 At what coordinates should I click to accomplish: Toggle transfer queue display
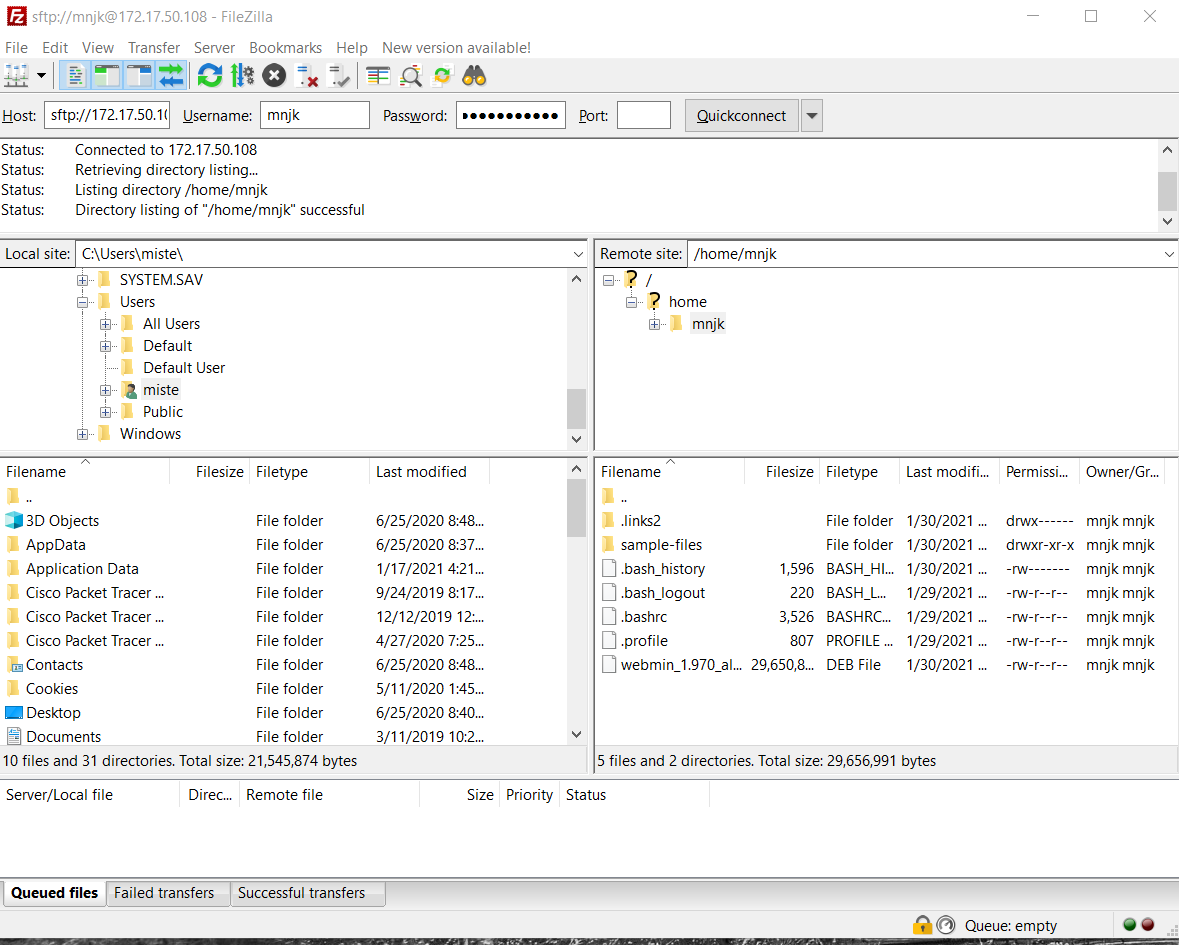tap(171, 75)
